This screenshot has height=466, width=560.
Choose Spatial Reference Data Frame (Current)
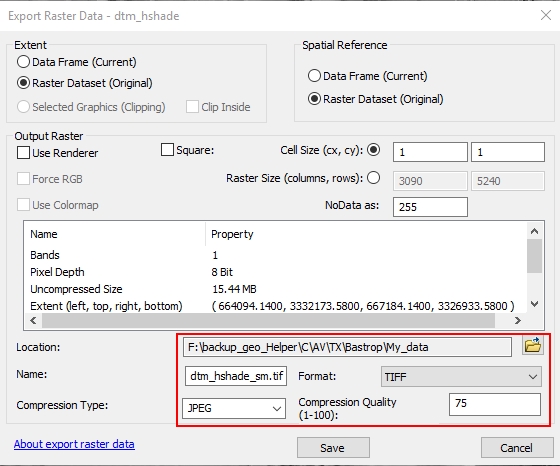[x=314, y=76]
